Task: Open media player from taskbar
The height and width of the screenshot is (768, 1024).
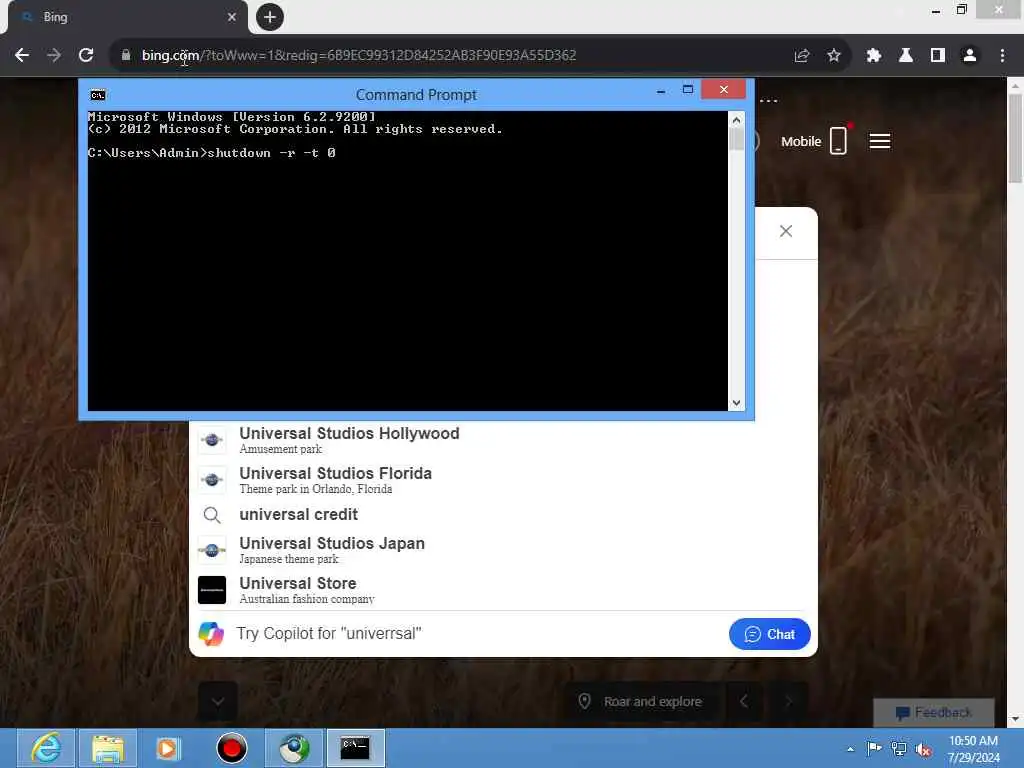Action: click(x=168, y=748)
